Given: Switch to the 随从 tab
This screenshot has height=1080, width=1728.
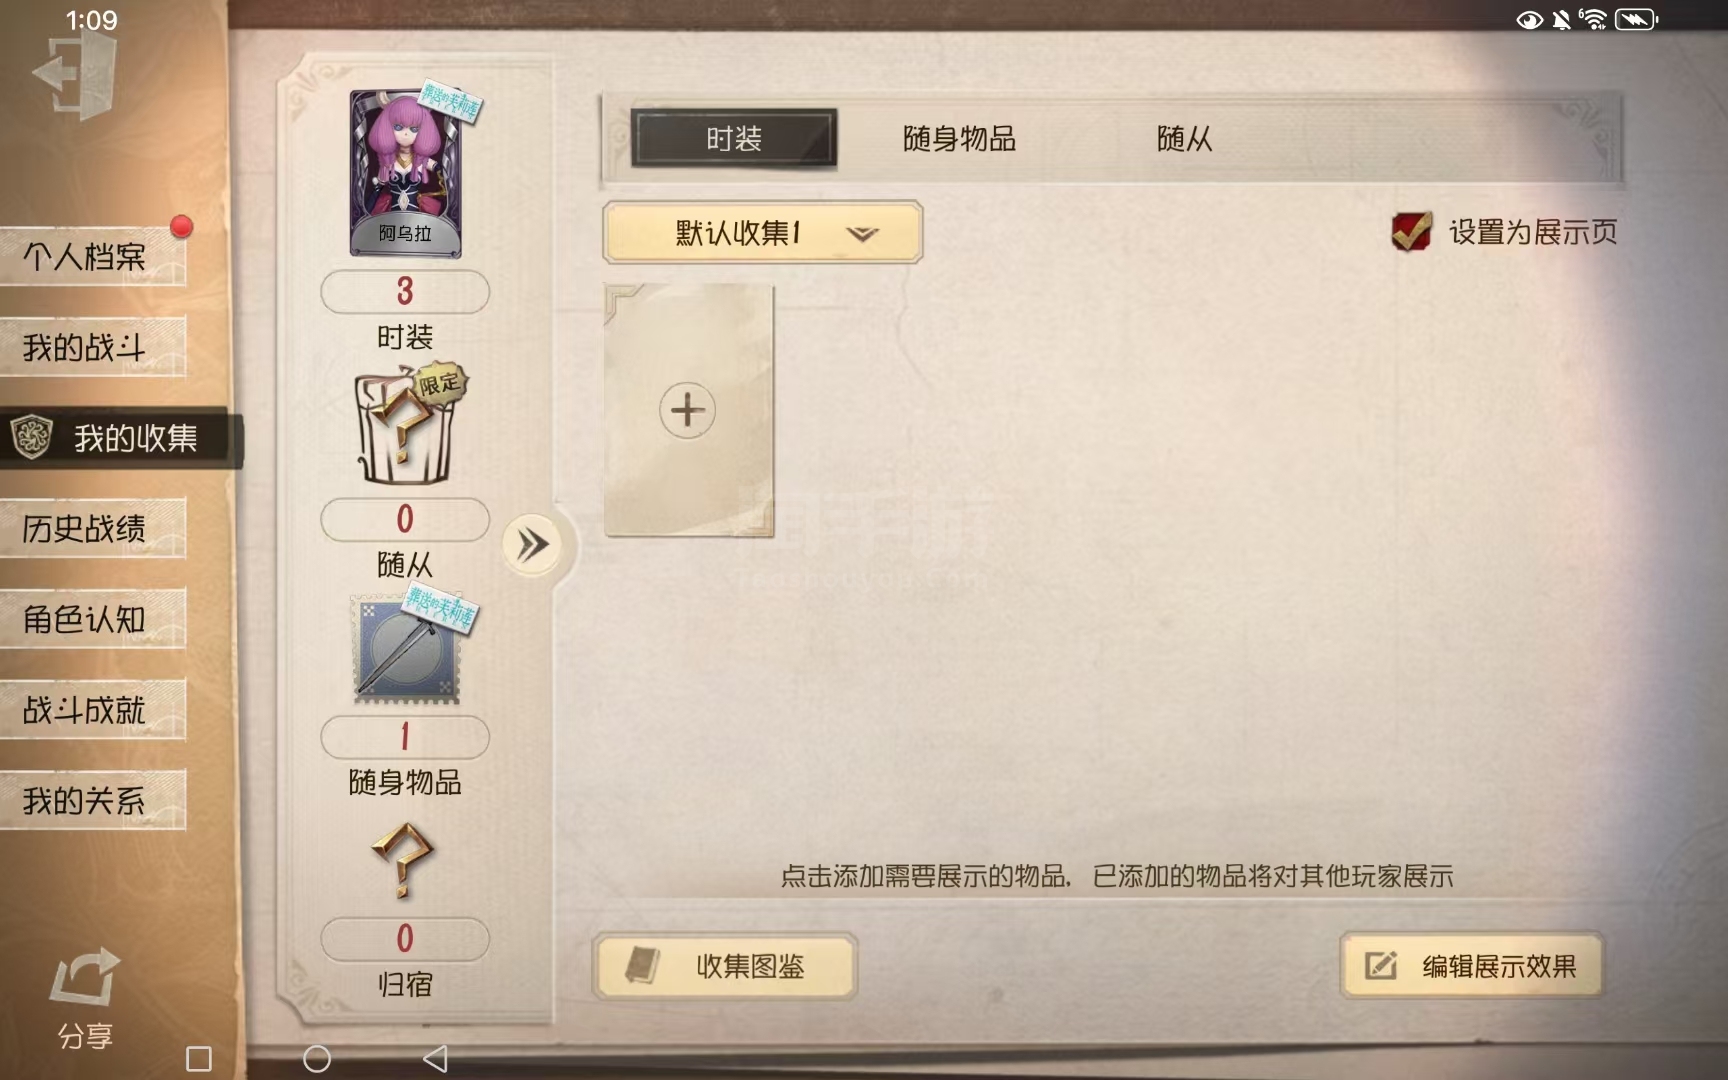Looking at the screenshot, I should tap(1184, 138).
